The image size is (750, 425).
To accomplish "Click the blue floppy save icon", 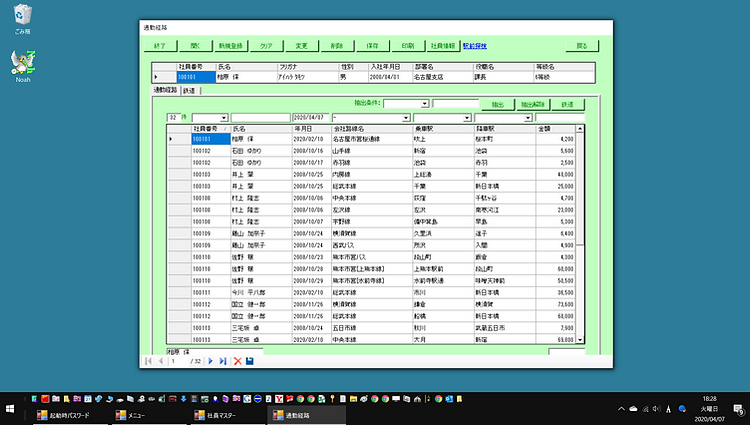I will tap(250, 361).
